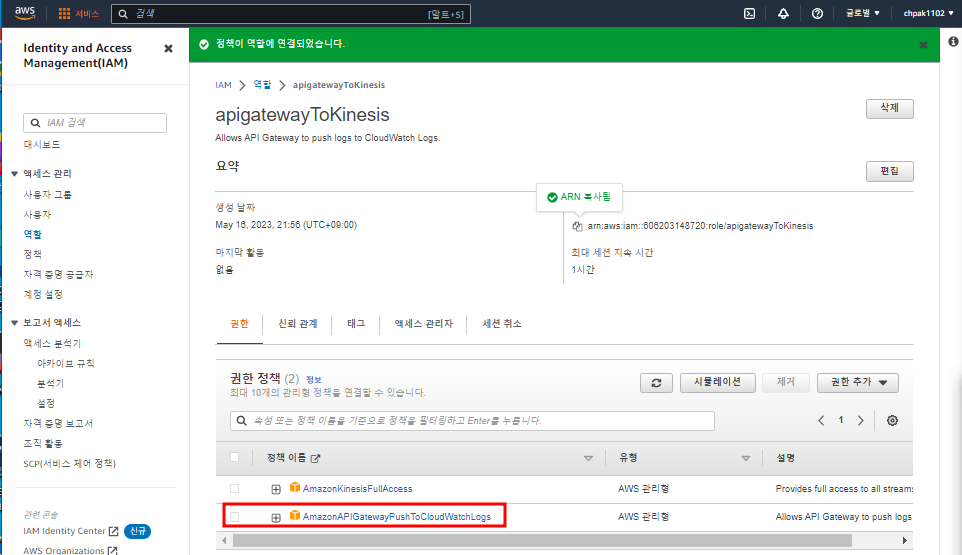Click the AmazonKinesisFullAccess policy box icon

point(295,488)
